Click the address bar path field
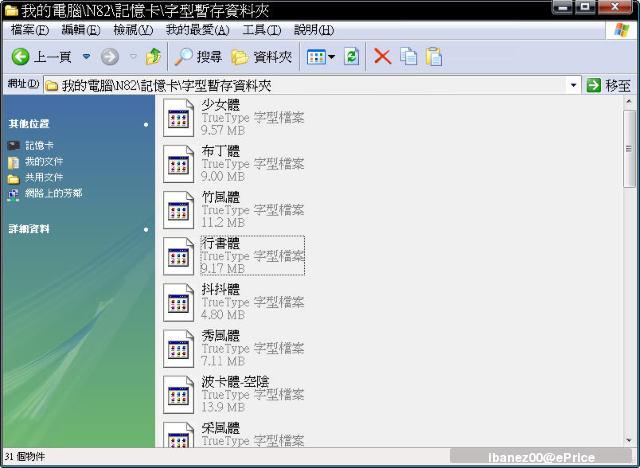Image resolution: width=640 pixels, height=468 pixels. point(306,85)
